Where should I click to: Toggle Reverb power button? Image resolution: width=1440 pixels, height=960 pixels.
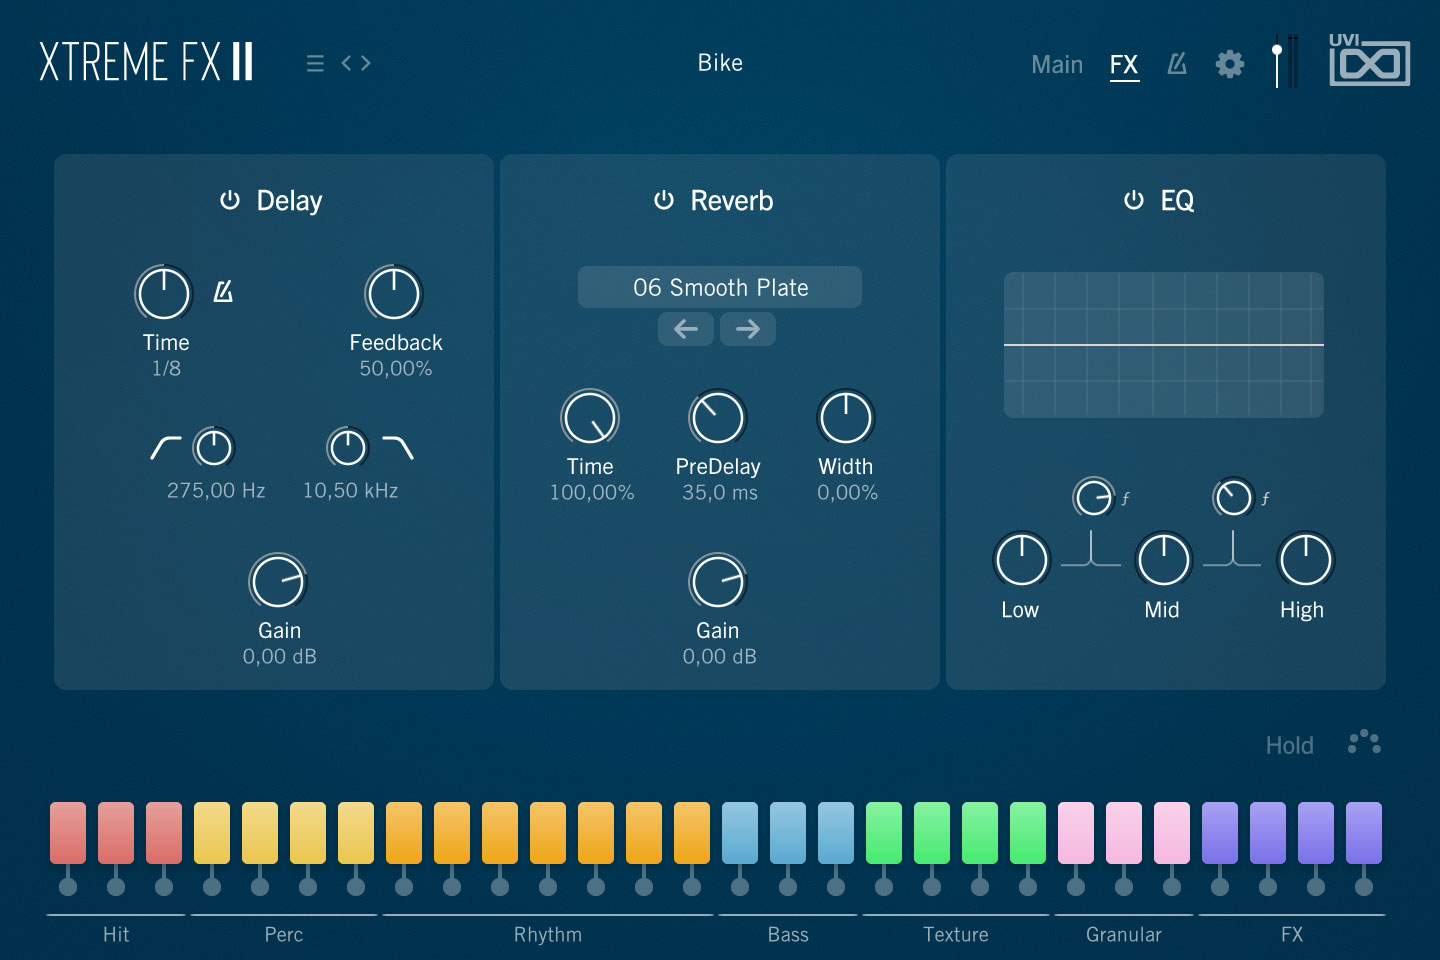664,200
